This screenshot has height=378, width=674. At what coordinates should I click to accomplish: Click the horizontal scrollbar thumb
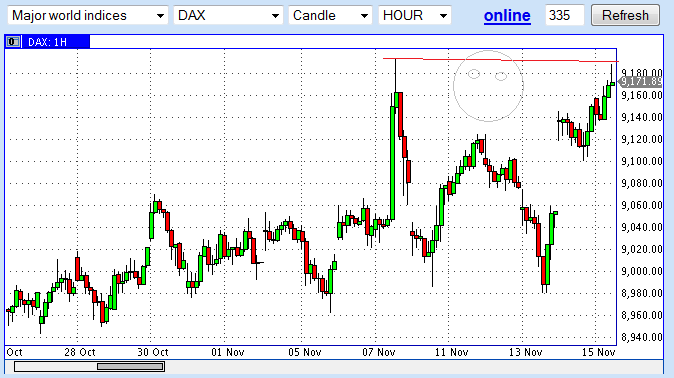[x=130, y=366]
